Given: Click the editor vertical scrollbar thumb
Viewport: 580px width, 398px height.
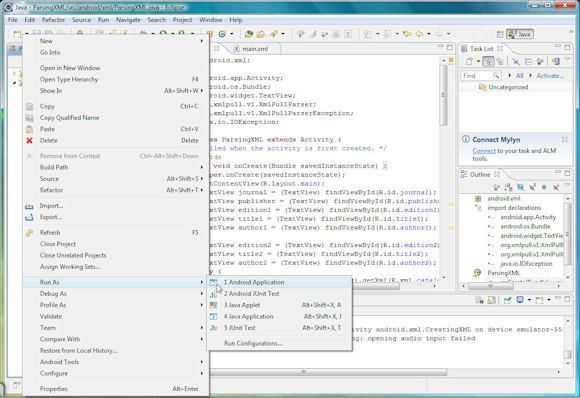Looking at the screenshot, I should (443, 95).
